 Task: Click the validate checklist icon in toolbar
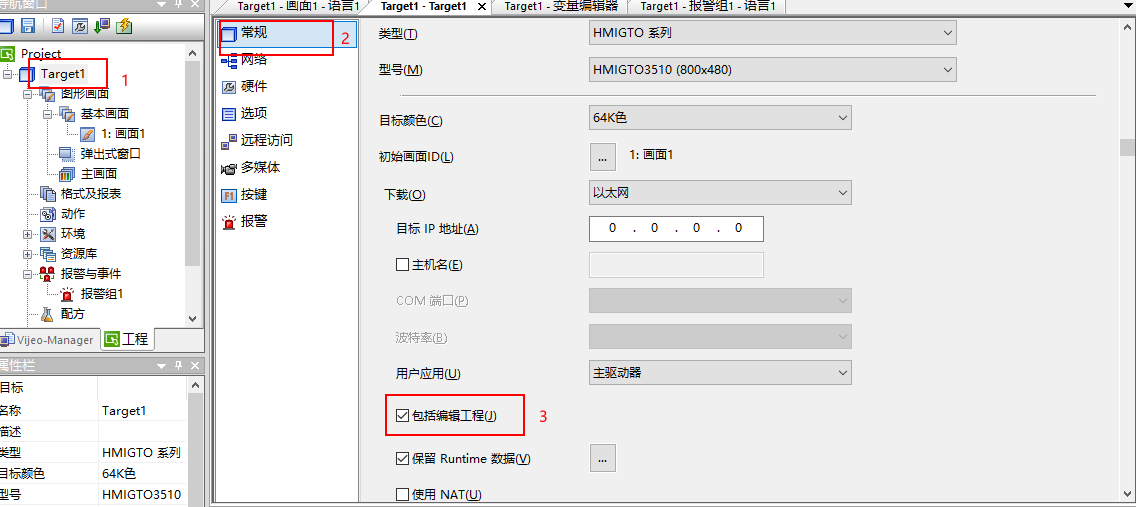(x=57, y=25)
